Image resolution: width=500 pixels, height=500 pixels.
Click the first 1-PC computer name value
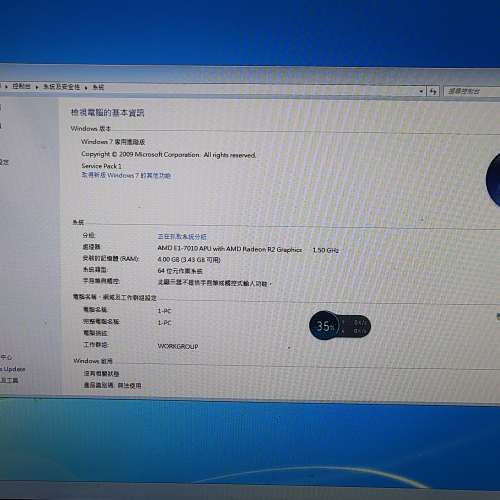[x=164, y=311]
